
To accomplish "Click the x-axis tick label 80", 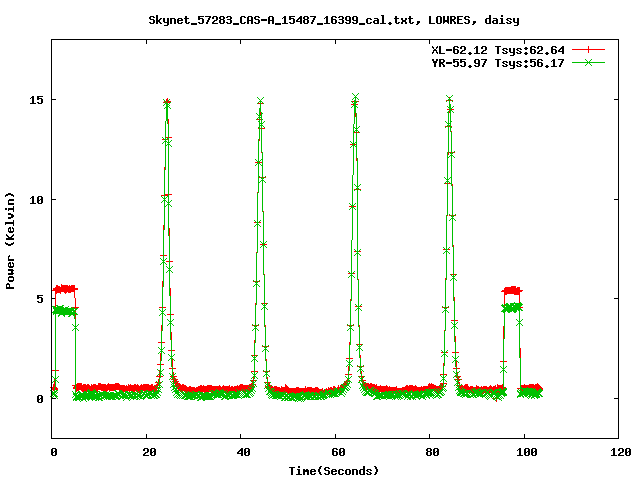I will tap(432, 452).
